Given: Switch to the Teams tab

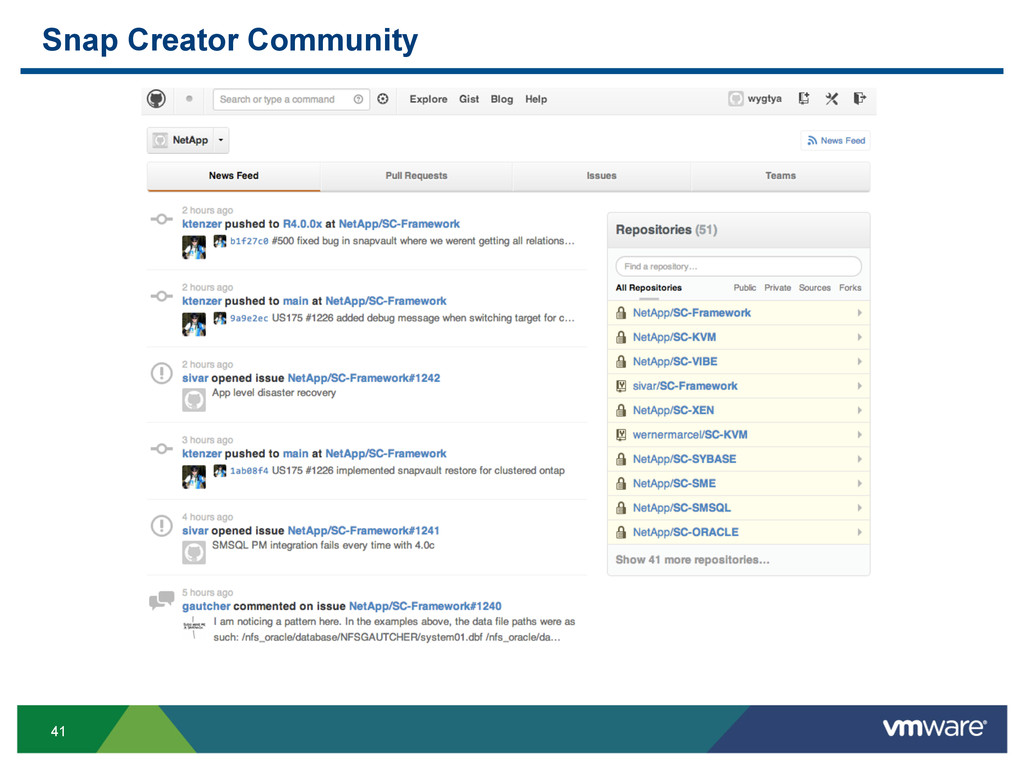Looking at the screenshot, I should click(x=780, y=176).
